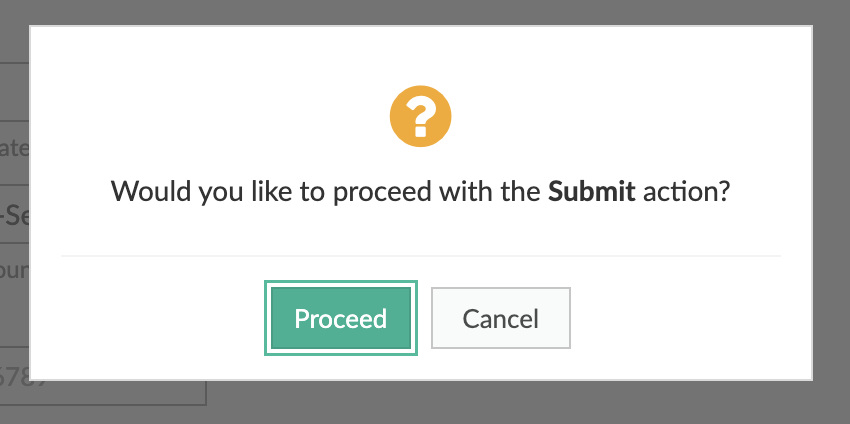
Task: Click the dimmed 'our' label on the left edge
Action: pyautogui.click(x=14, y=270)
